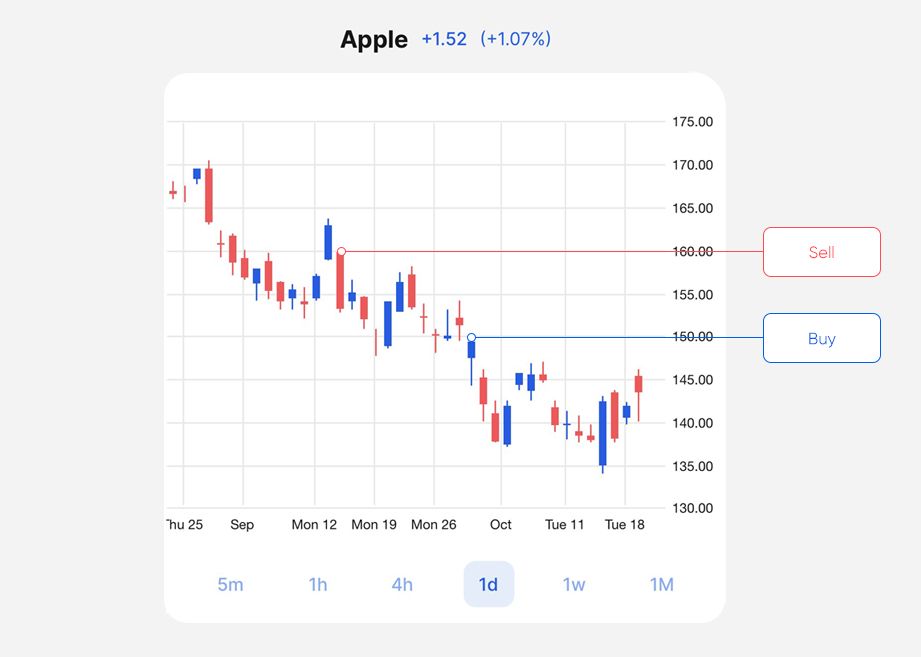Switch to the 1h interval

pos(316,584)
